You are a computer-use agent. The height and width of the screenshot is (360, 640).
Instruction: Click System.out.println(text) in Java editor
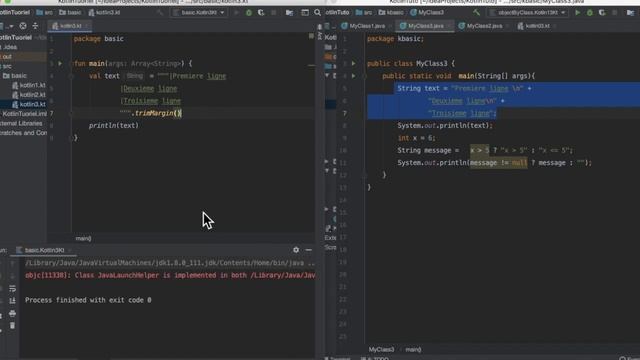[445, 125]
